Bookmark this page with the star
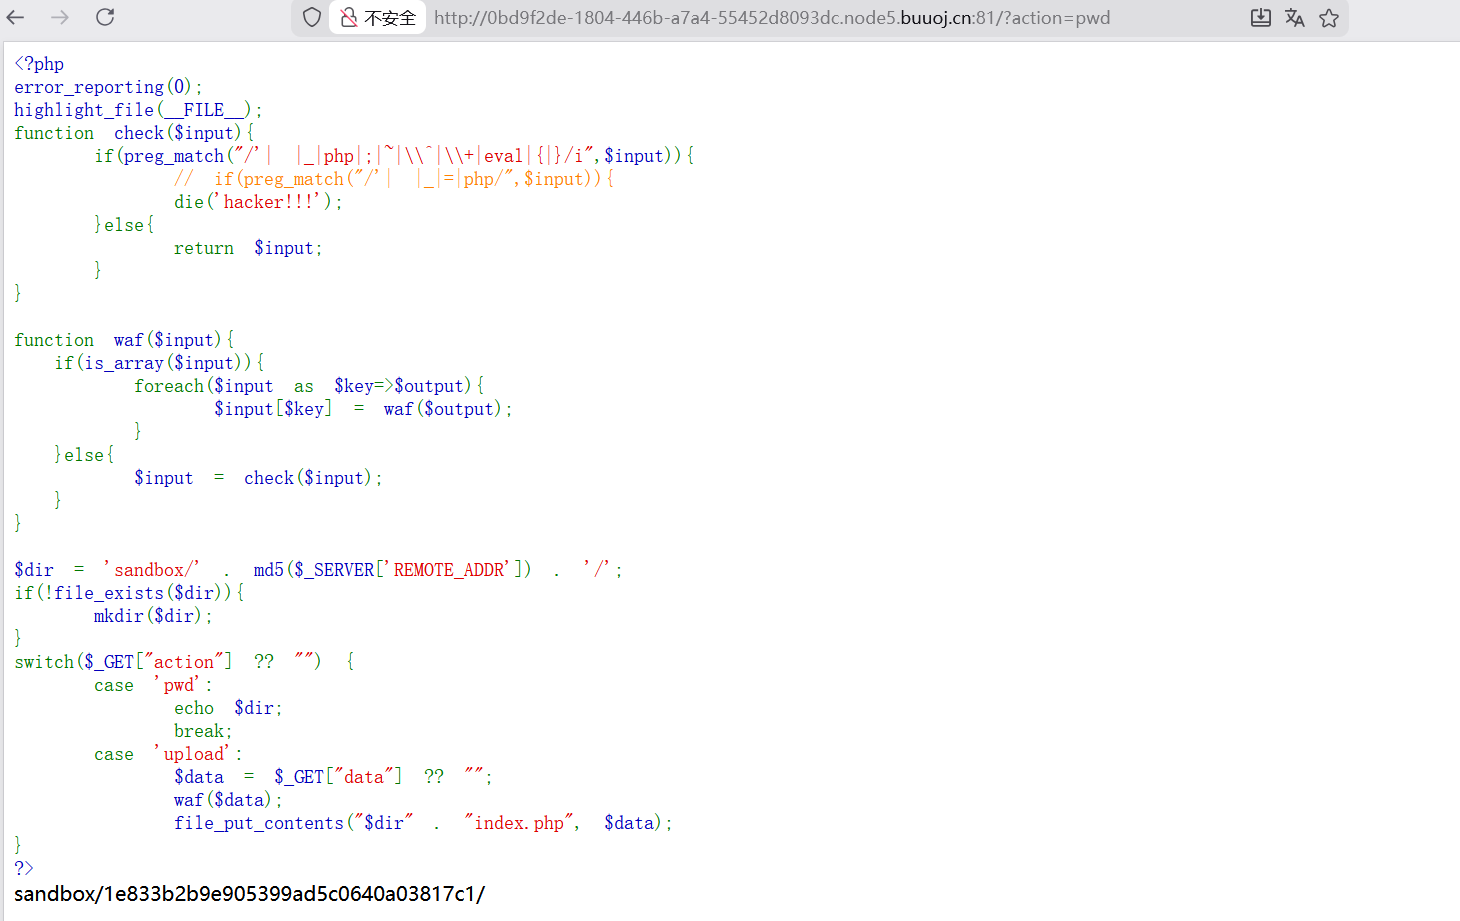 tap(1328, 17)
